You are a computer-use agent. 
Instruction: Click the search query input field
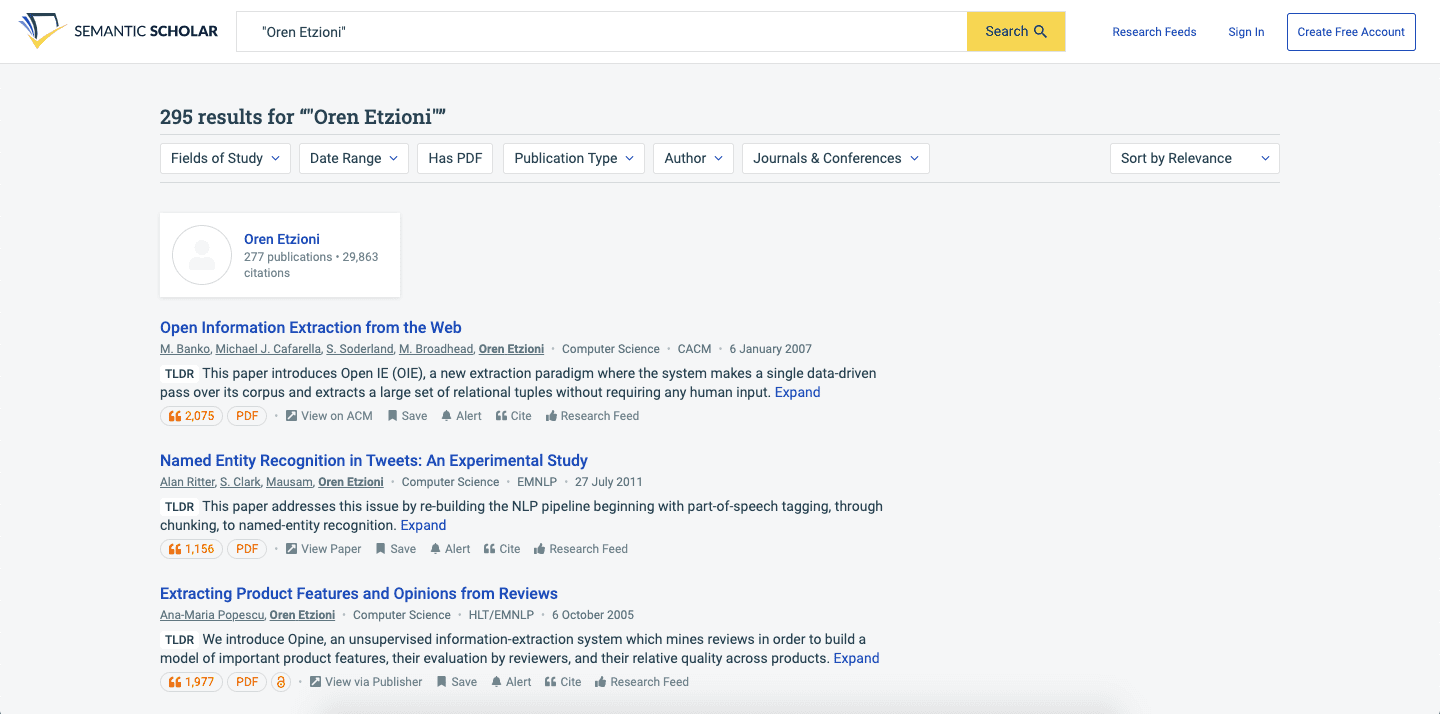pyautogui.click(x=600, y=32)
